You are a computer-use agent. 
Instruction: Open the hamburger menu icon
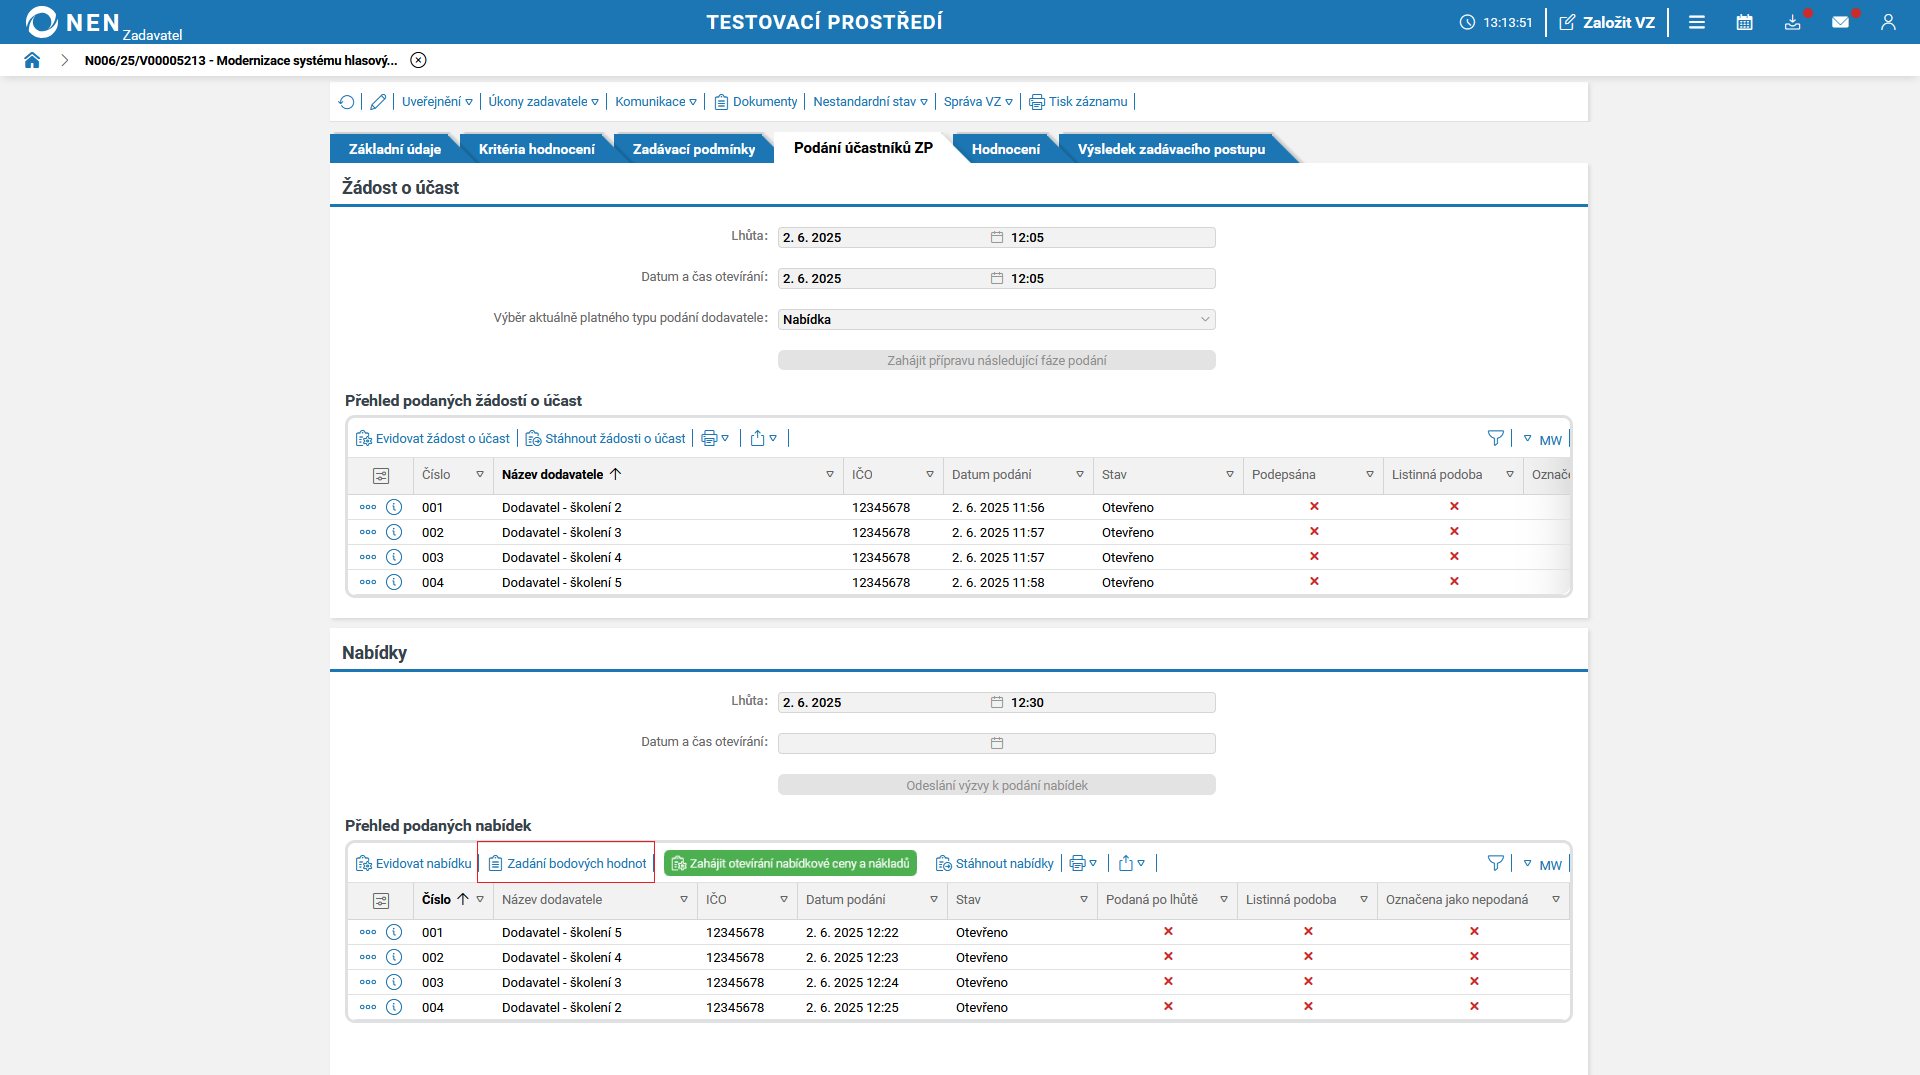[x=1697, y=22]
